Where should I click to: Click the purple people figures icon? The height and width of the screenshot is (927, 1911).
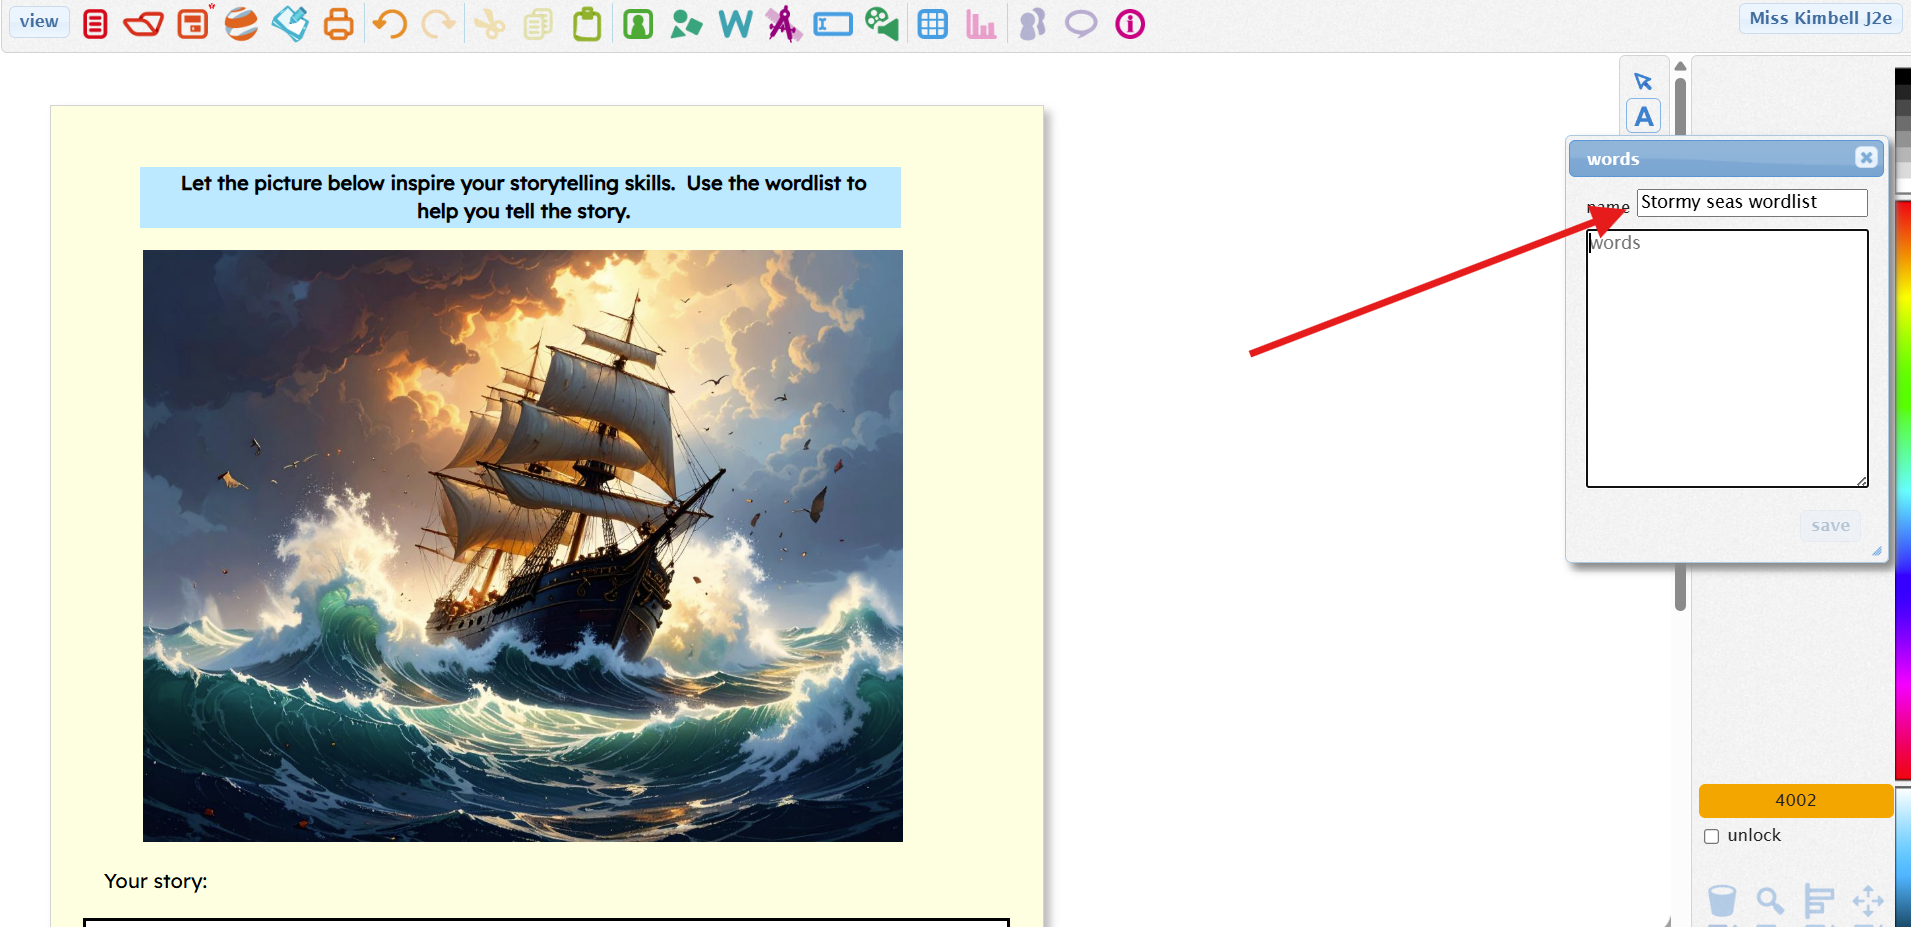(1032, 24)
